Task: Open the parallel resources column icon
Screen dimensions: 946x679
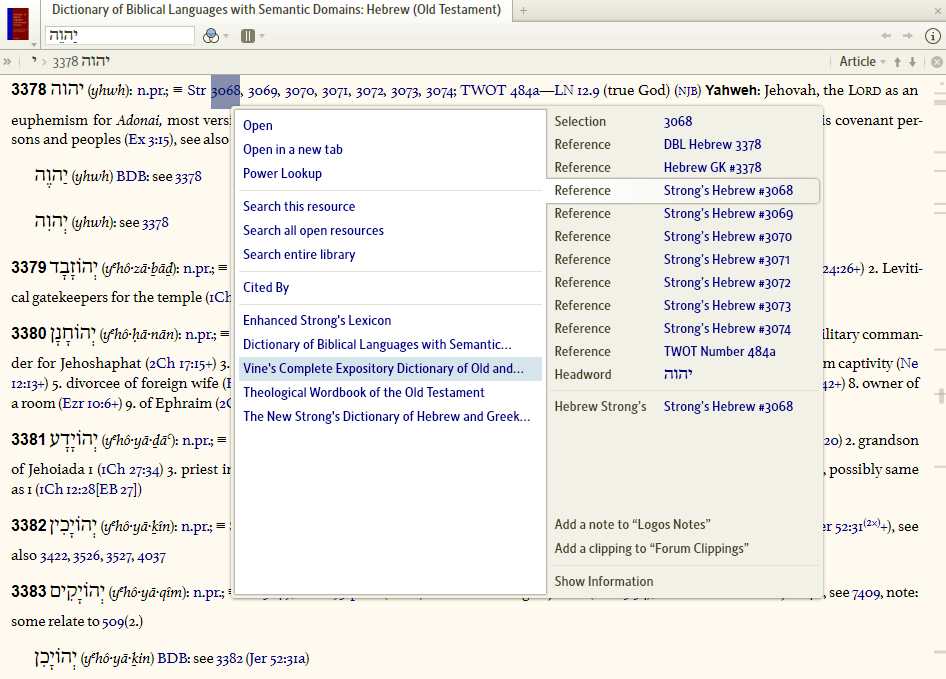Action: [x=248, y=36]
